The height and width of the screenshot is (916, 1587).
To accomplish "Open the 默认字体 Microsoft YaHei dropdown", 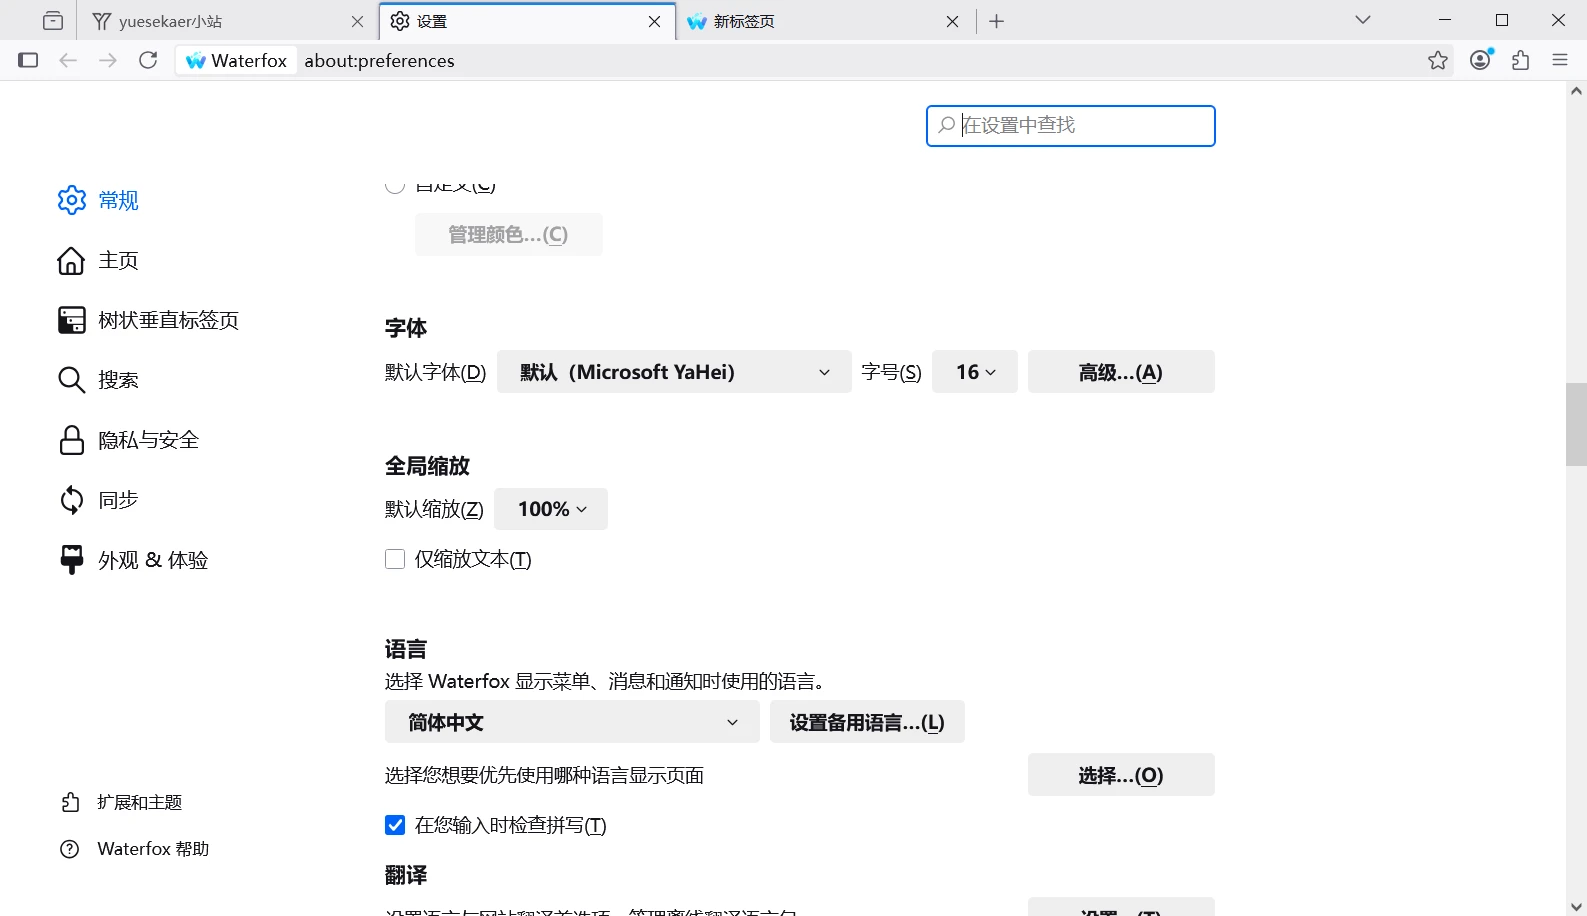I will [674, 372].
